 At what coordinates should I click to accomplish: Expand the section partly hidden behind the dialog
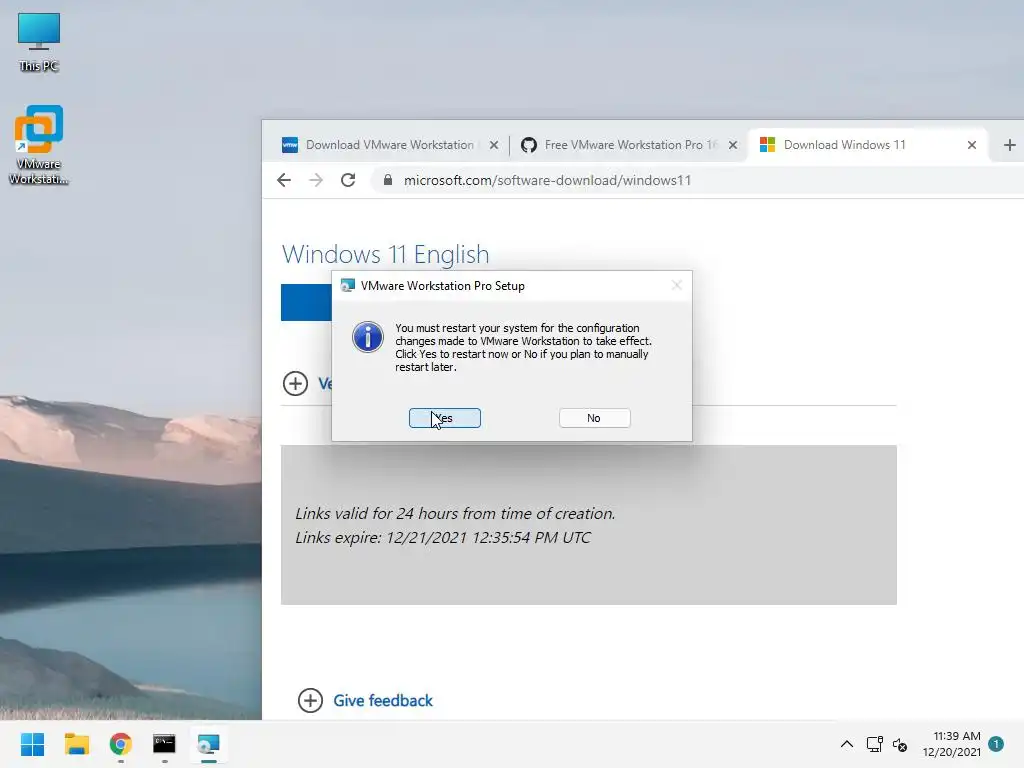point(295,383)
